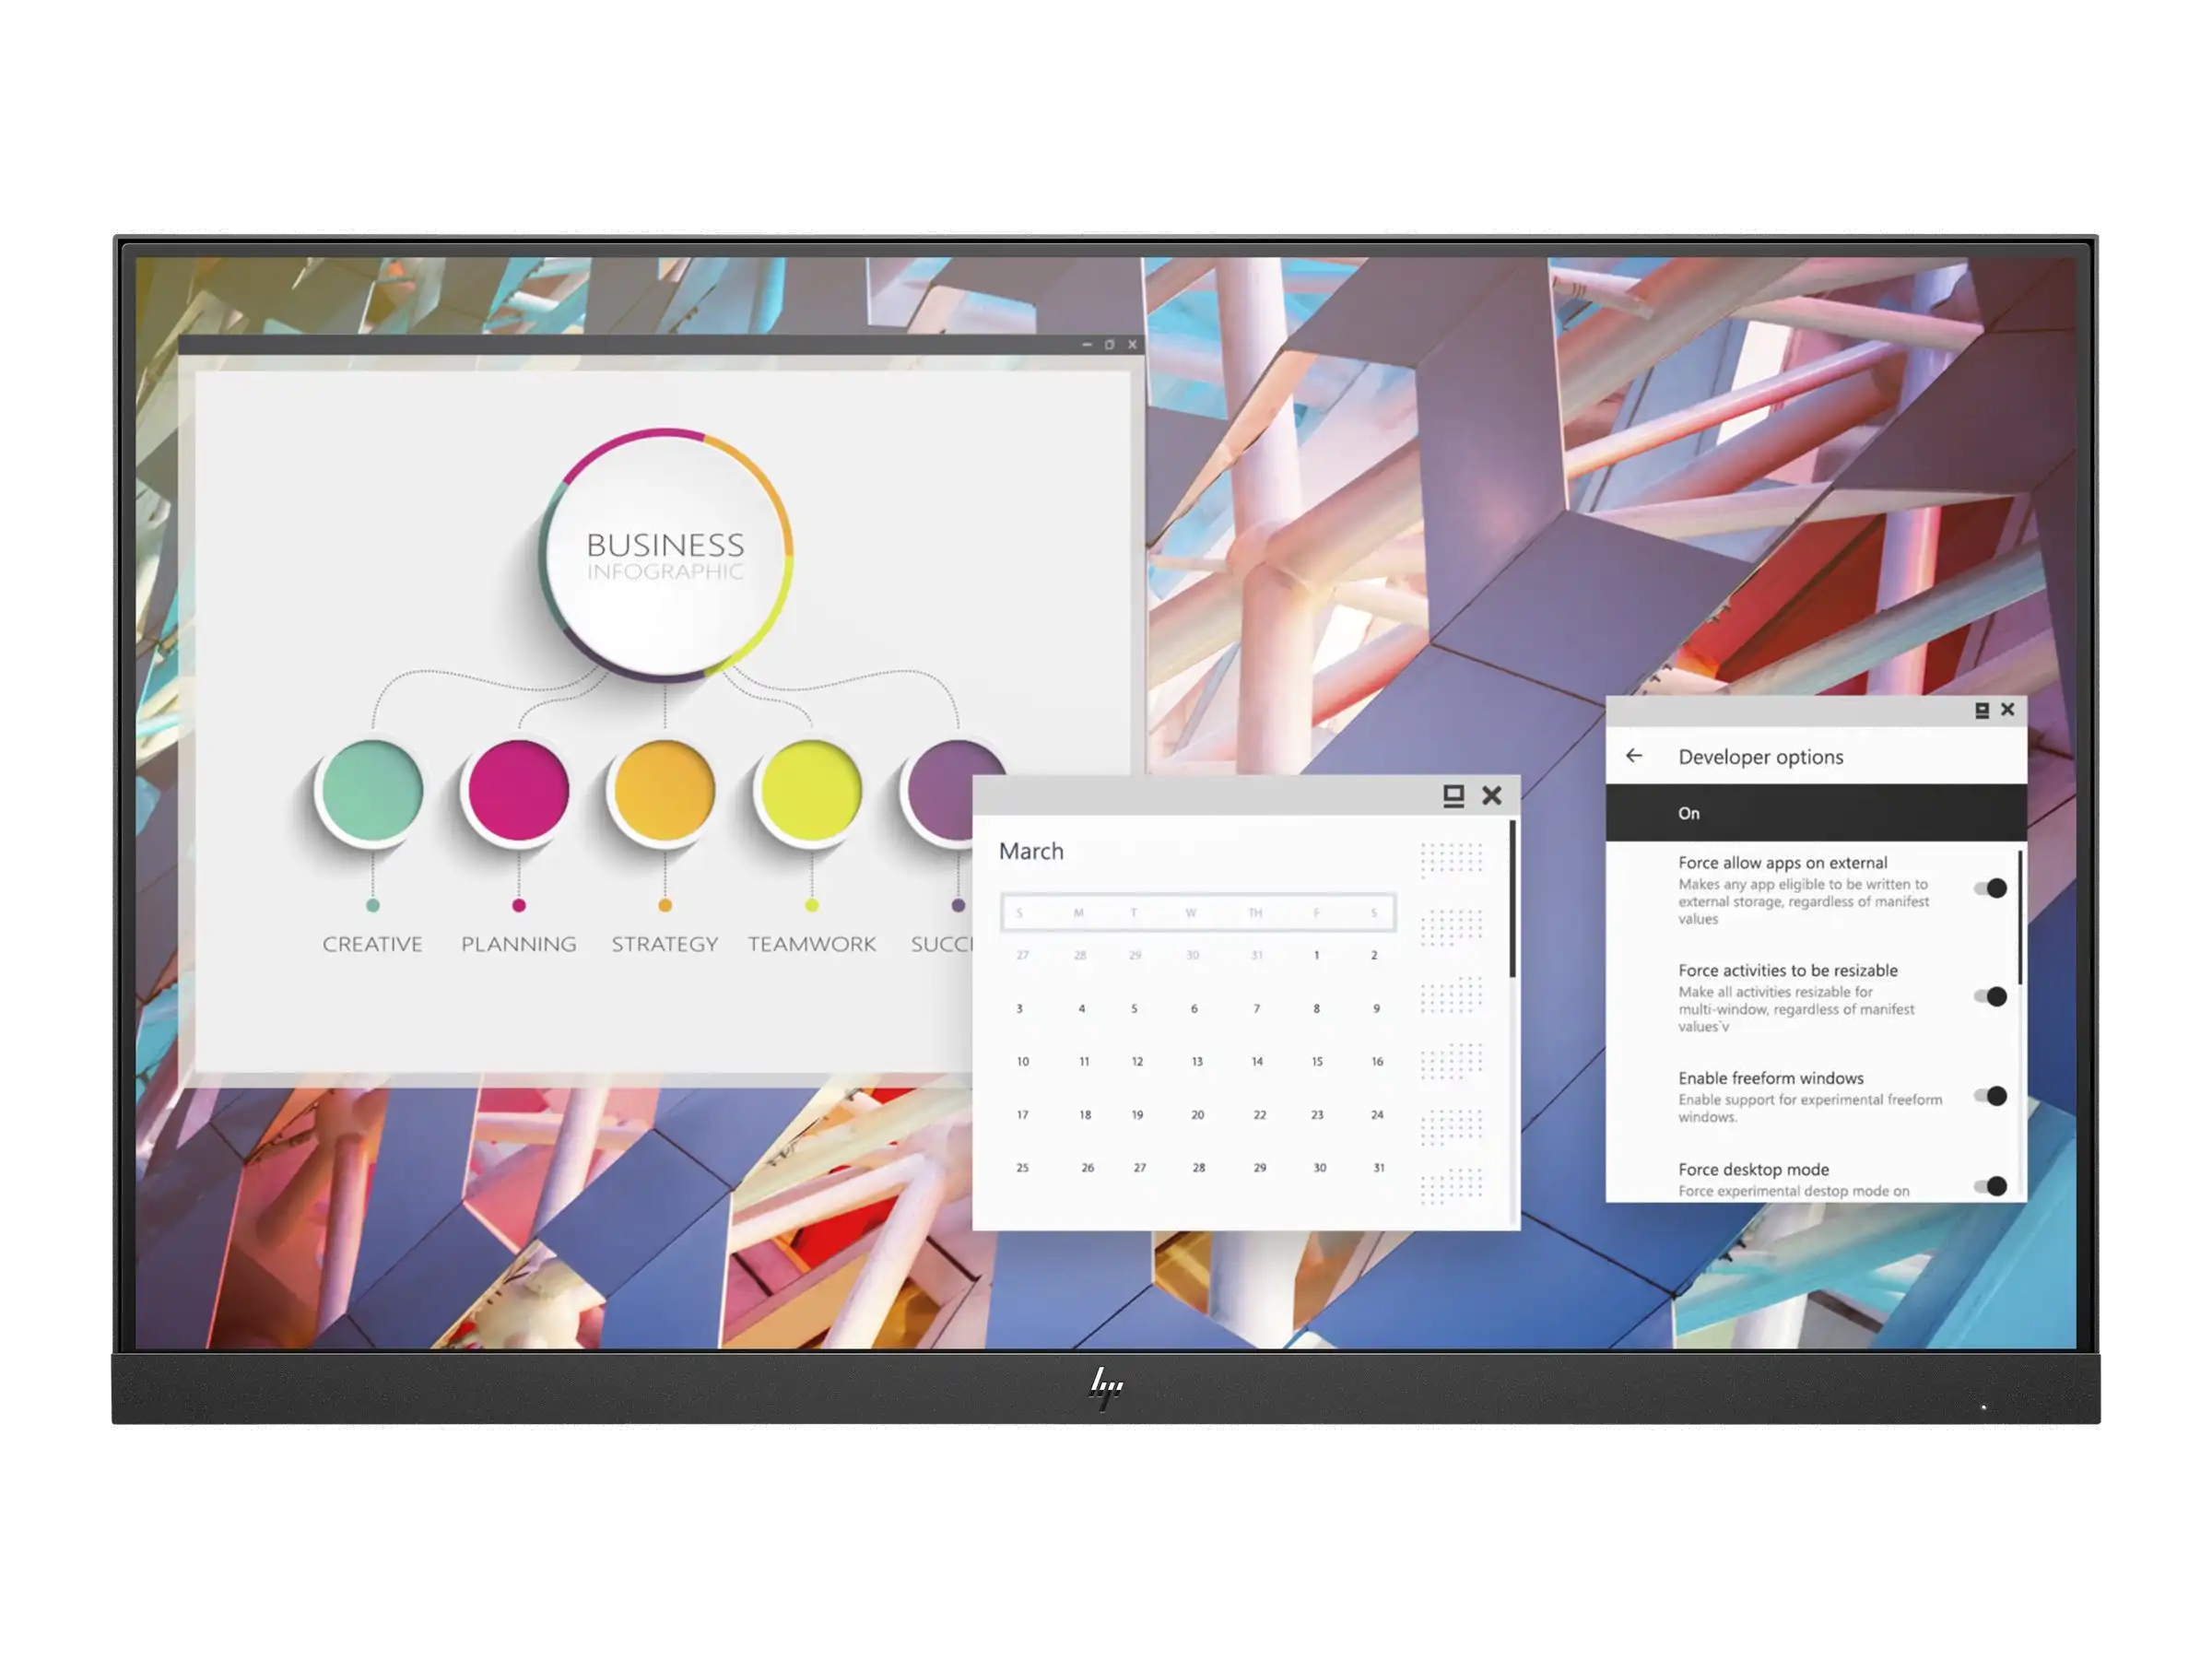The image size is (2212, 1659).
Task: Select date 9 in the calendar
Action: (1376, 1009)
